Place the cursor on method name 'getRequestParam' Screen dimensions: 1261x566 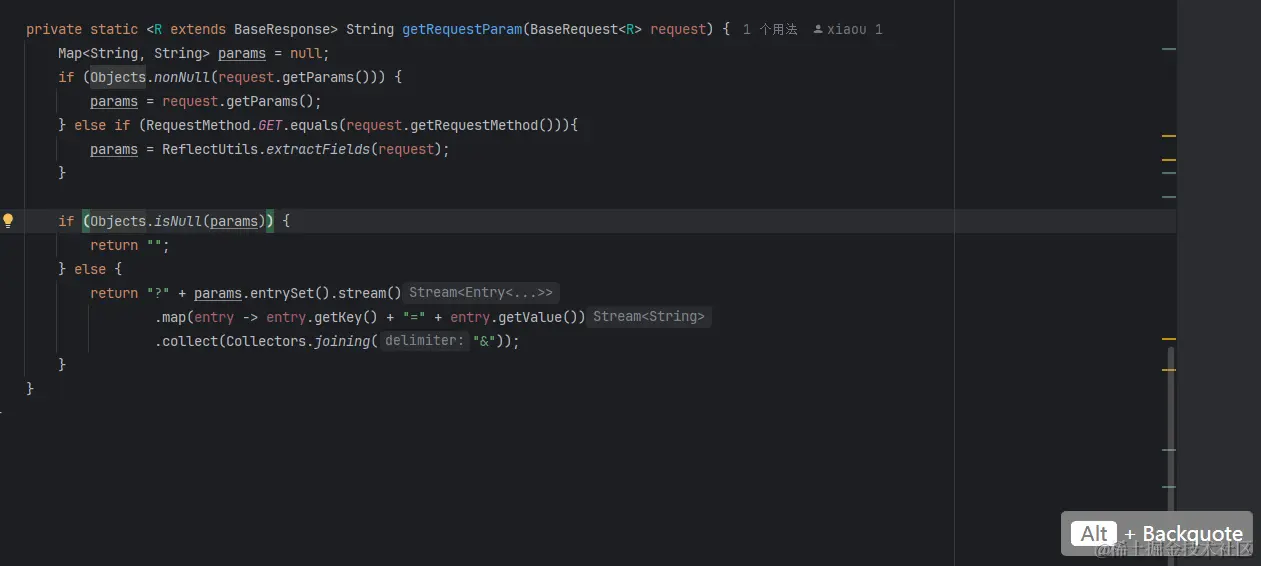462,29
